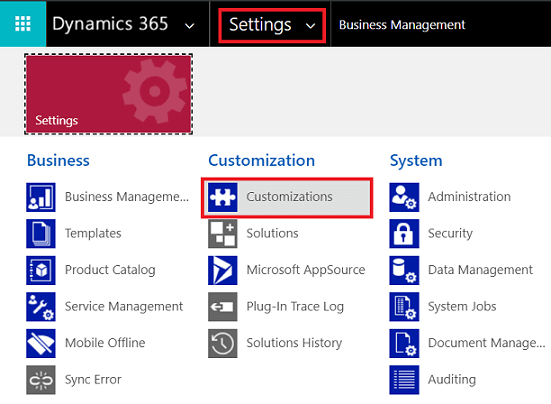Click the Security padlock icon

404,234
